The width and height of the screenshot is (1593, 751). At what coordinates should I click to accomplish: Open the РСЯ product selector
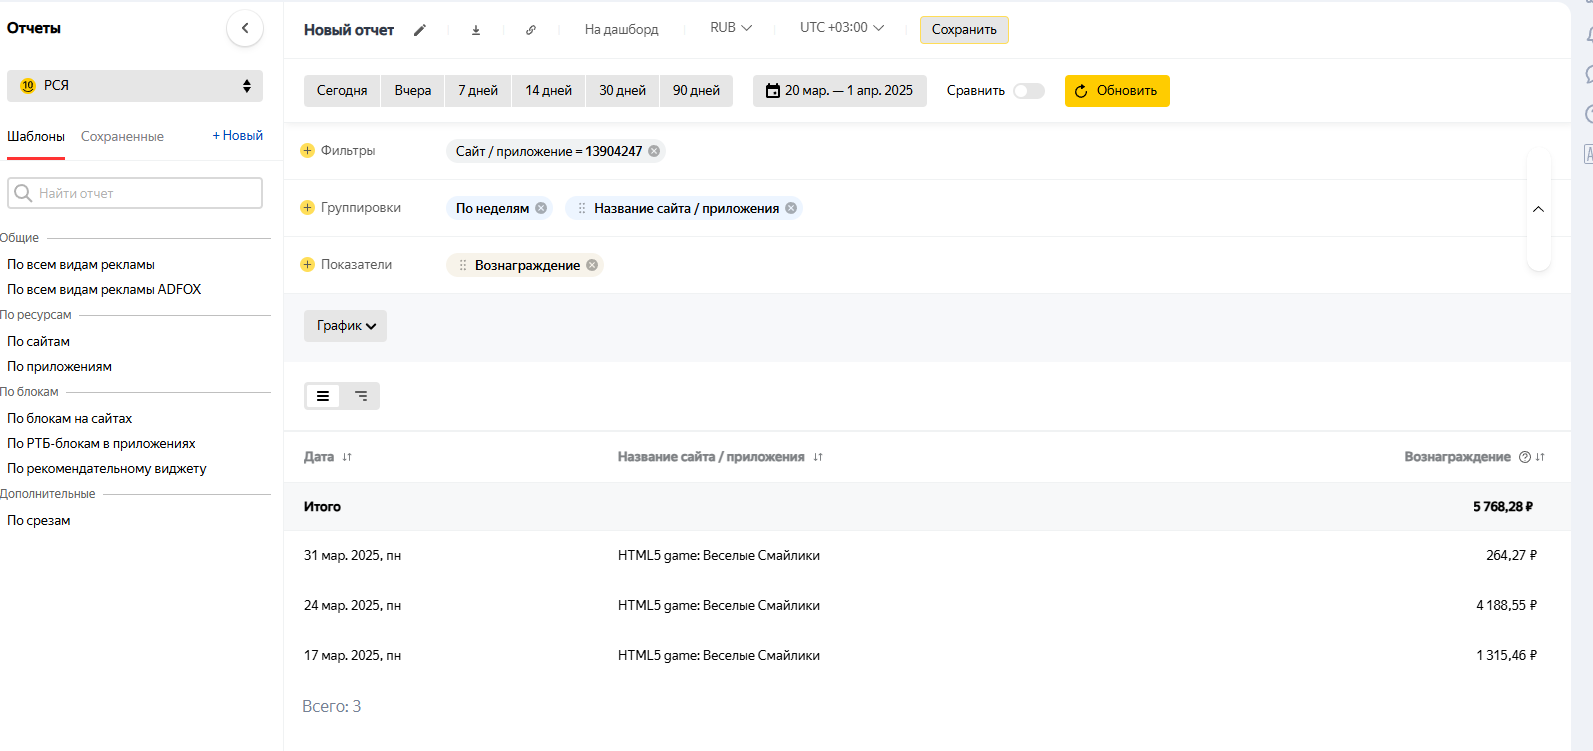pyautogui.click(x=135, y=86)
